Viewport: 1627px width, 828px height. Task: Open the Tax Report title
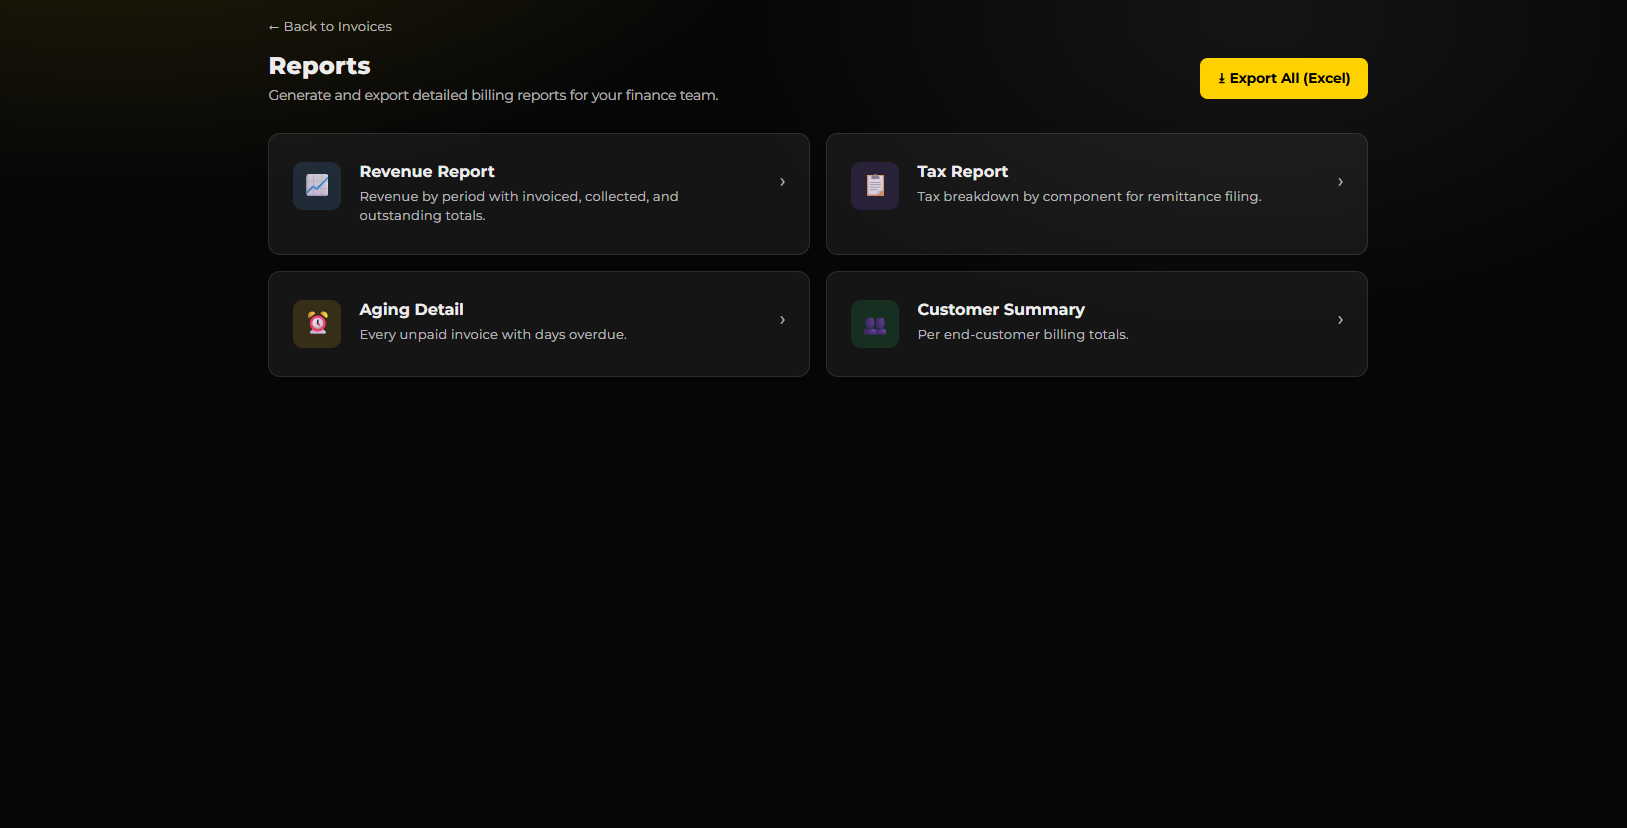(962, 172)
